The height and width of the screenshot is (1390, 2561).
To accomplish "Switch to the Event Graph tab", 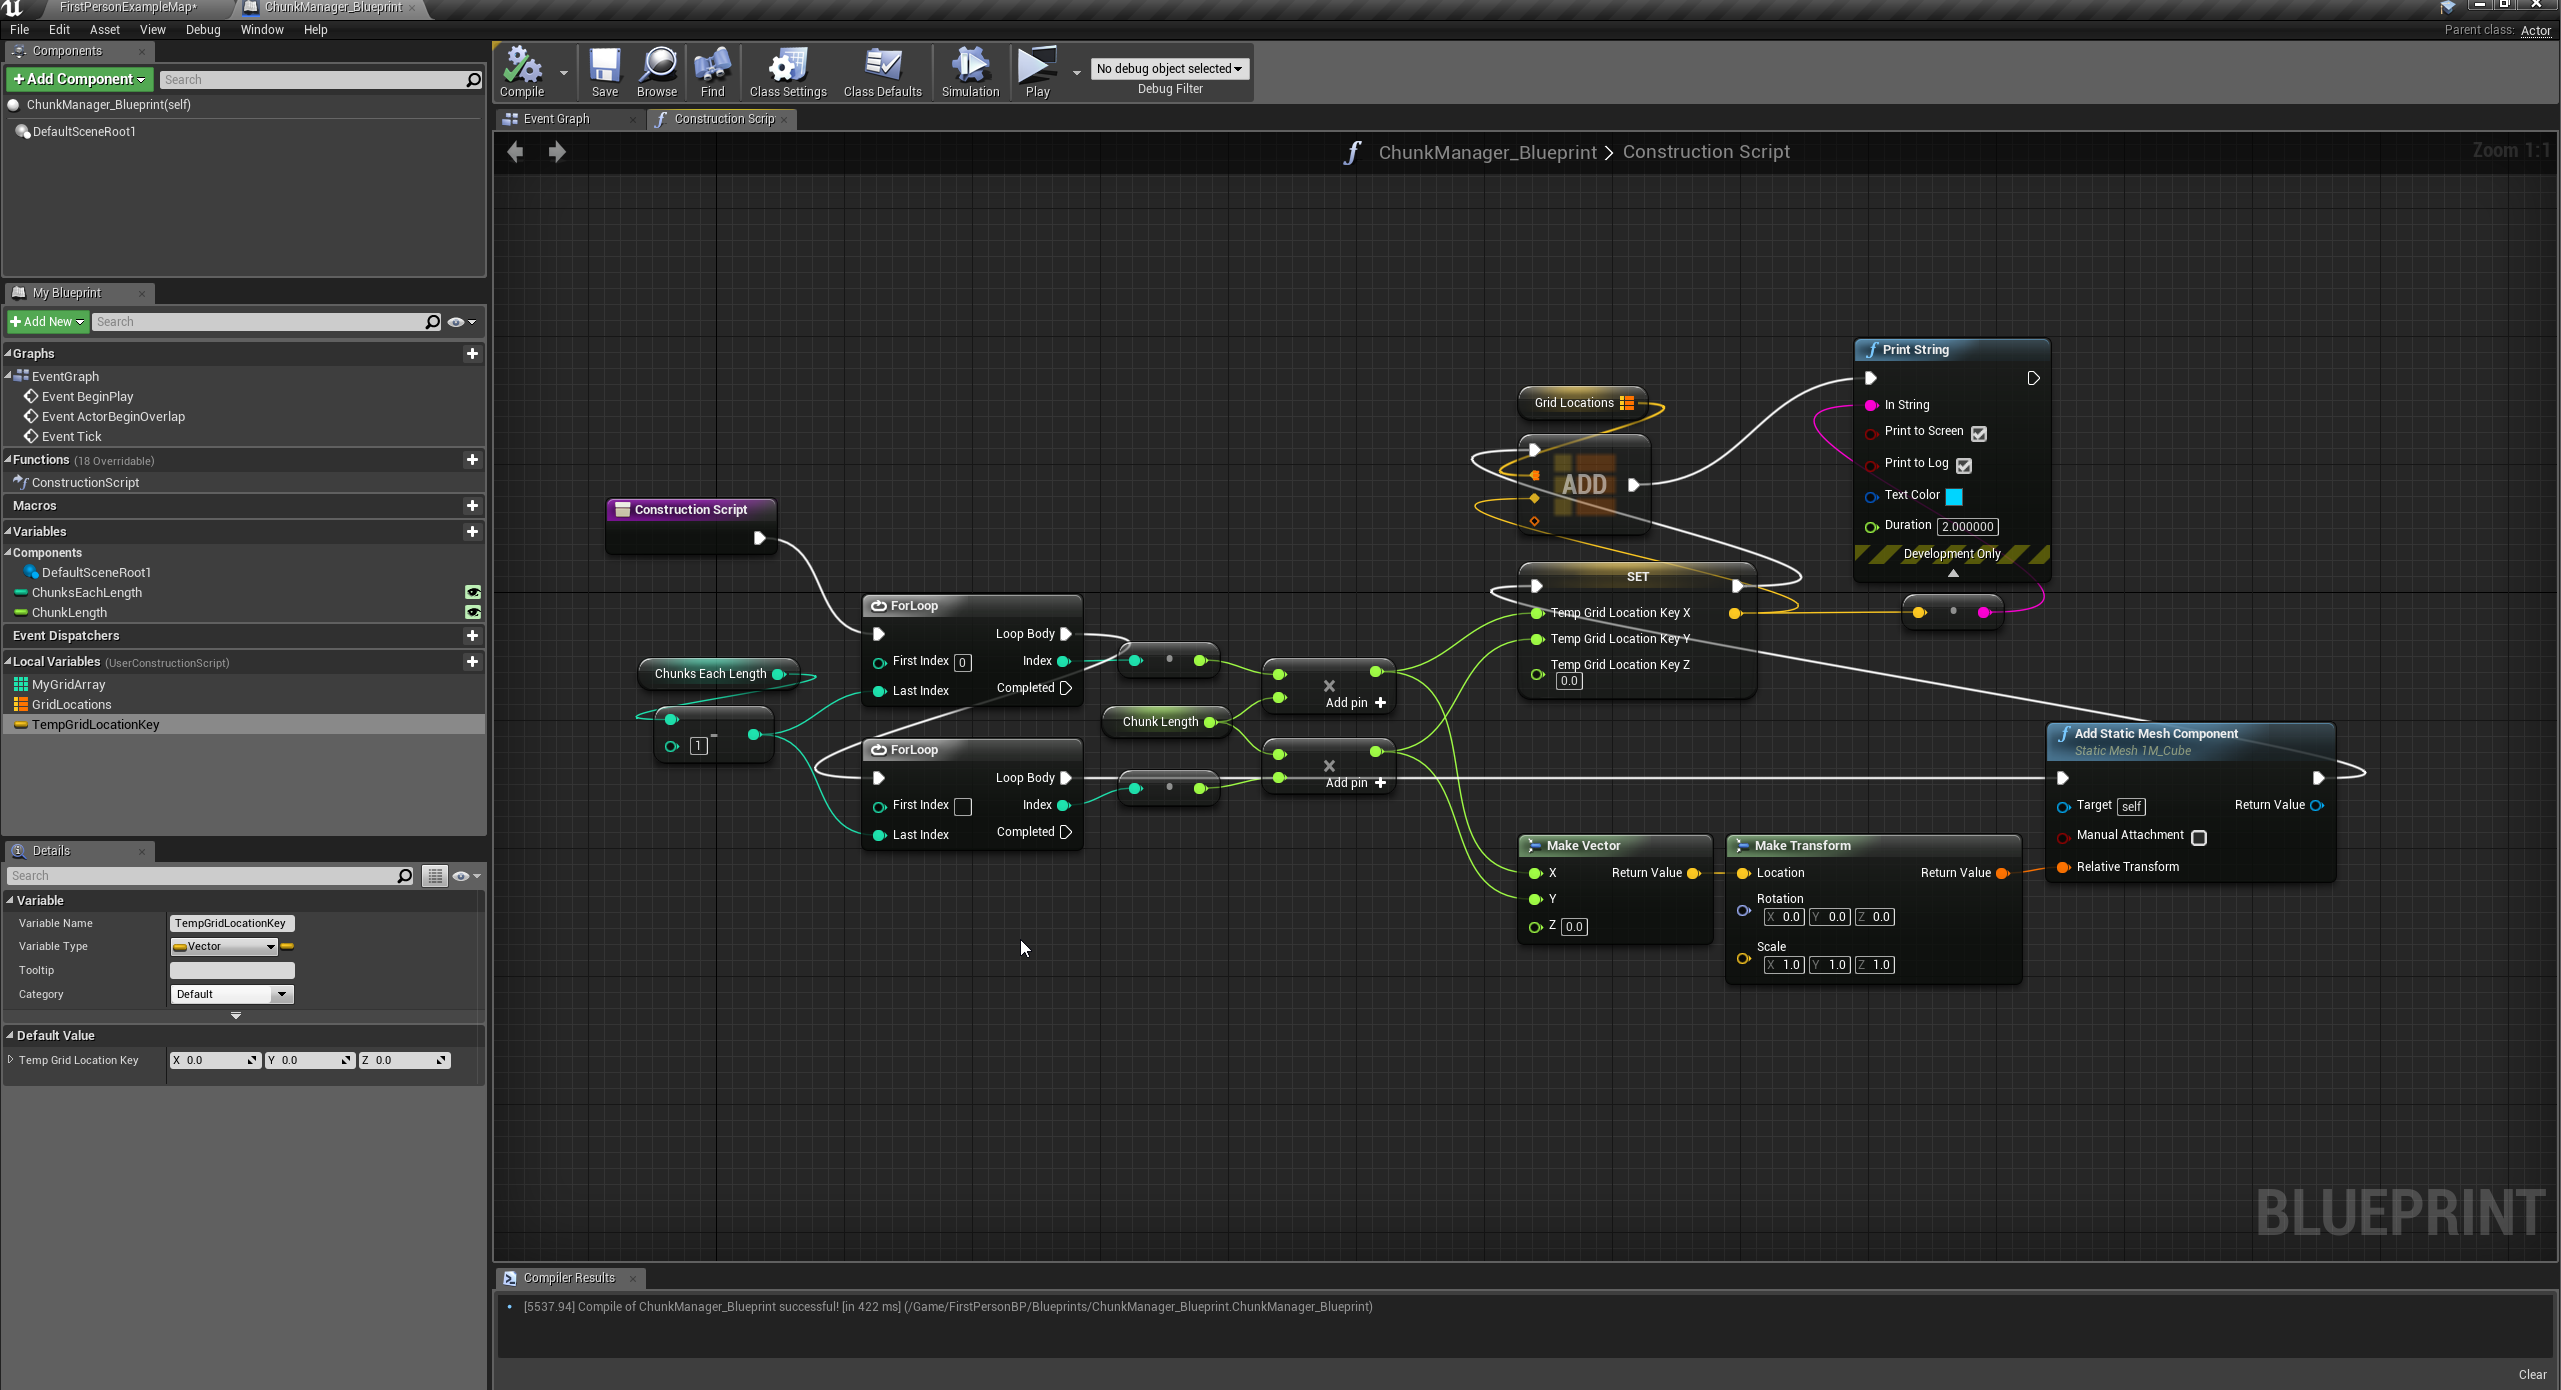I will coord(557,119).
